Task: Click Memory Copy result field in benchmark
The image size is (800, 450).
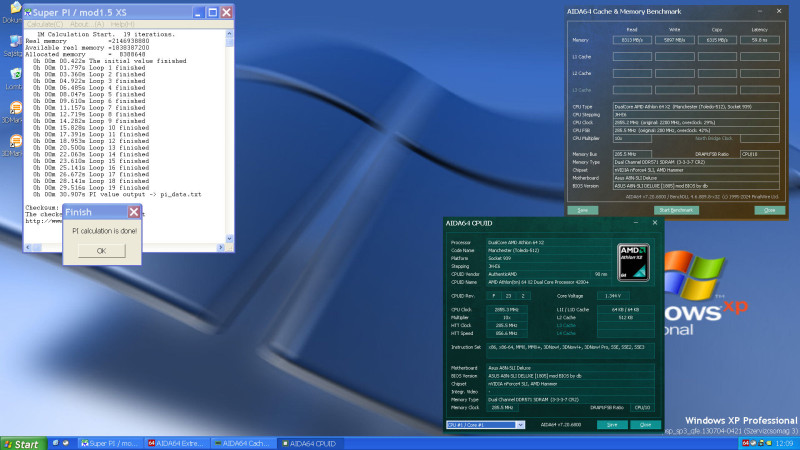Action: [717, 40]
